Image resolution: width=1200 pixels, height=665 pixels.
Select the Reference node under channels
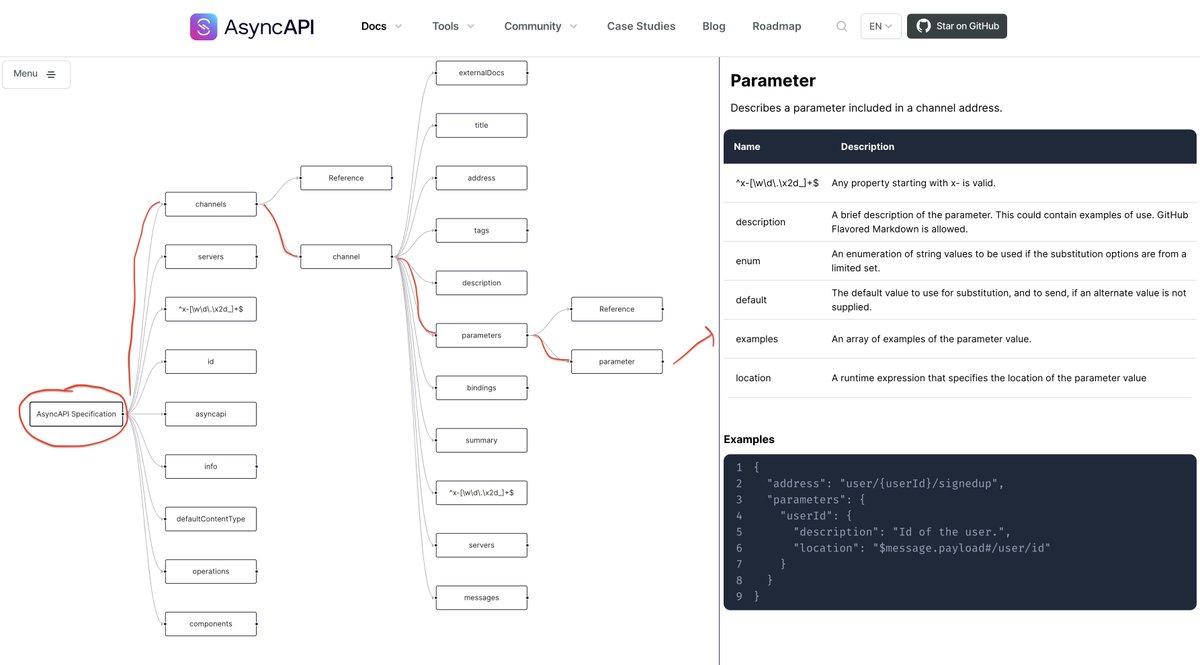pos(346,178)
